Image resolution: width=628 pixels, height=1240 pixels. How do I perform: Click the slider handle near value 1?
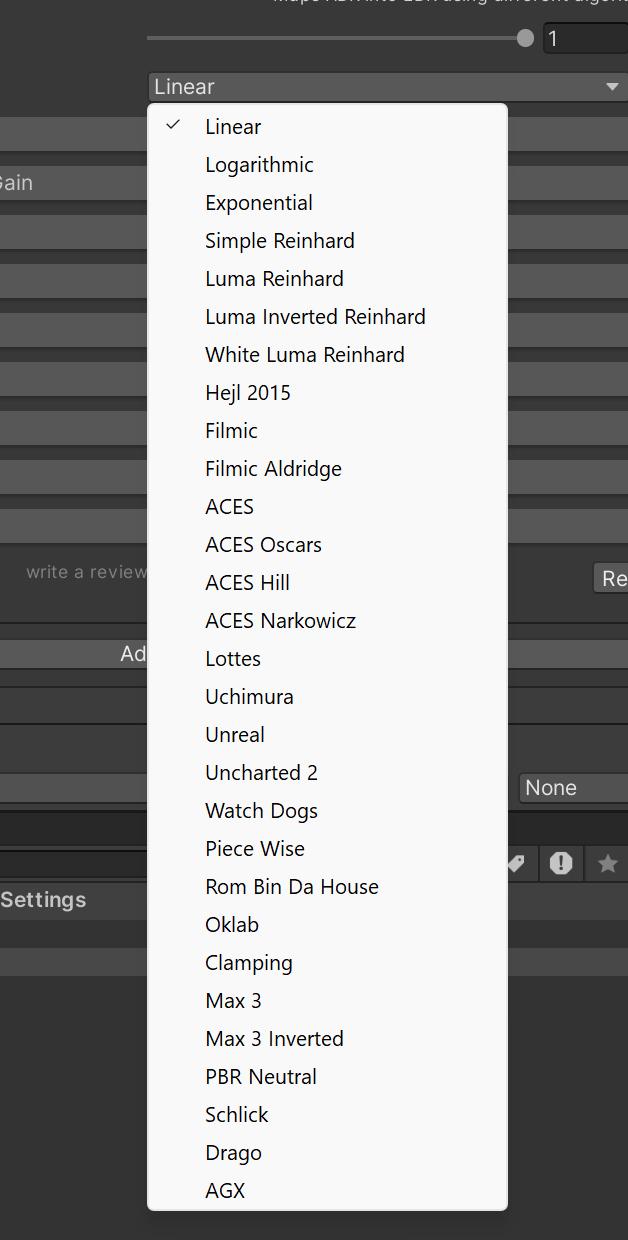coord(525,38)
